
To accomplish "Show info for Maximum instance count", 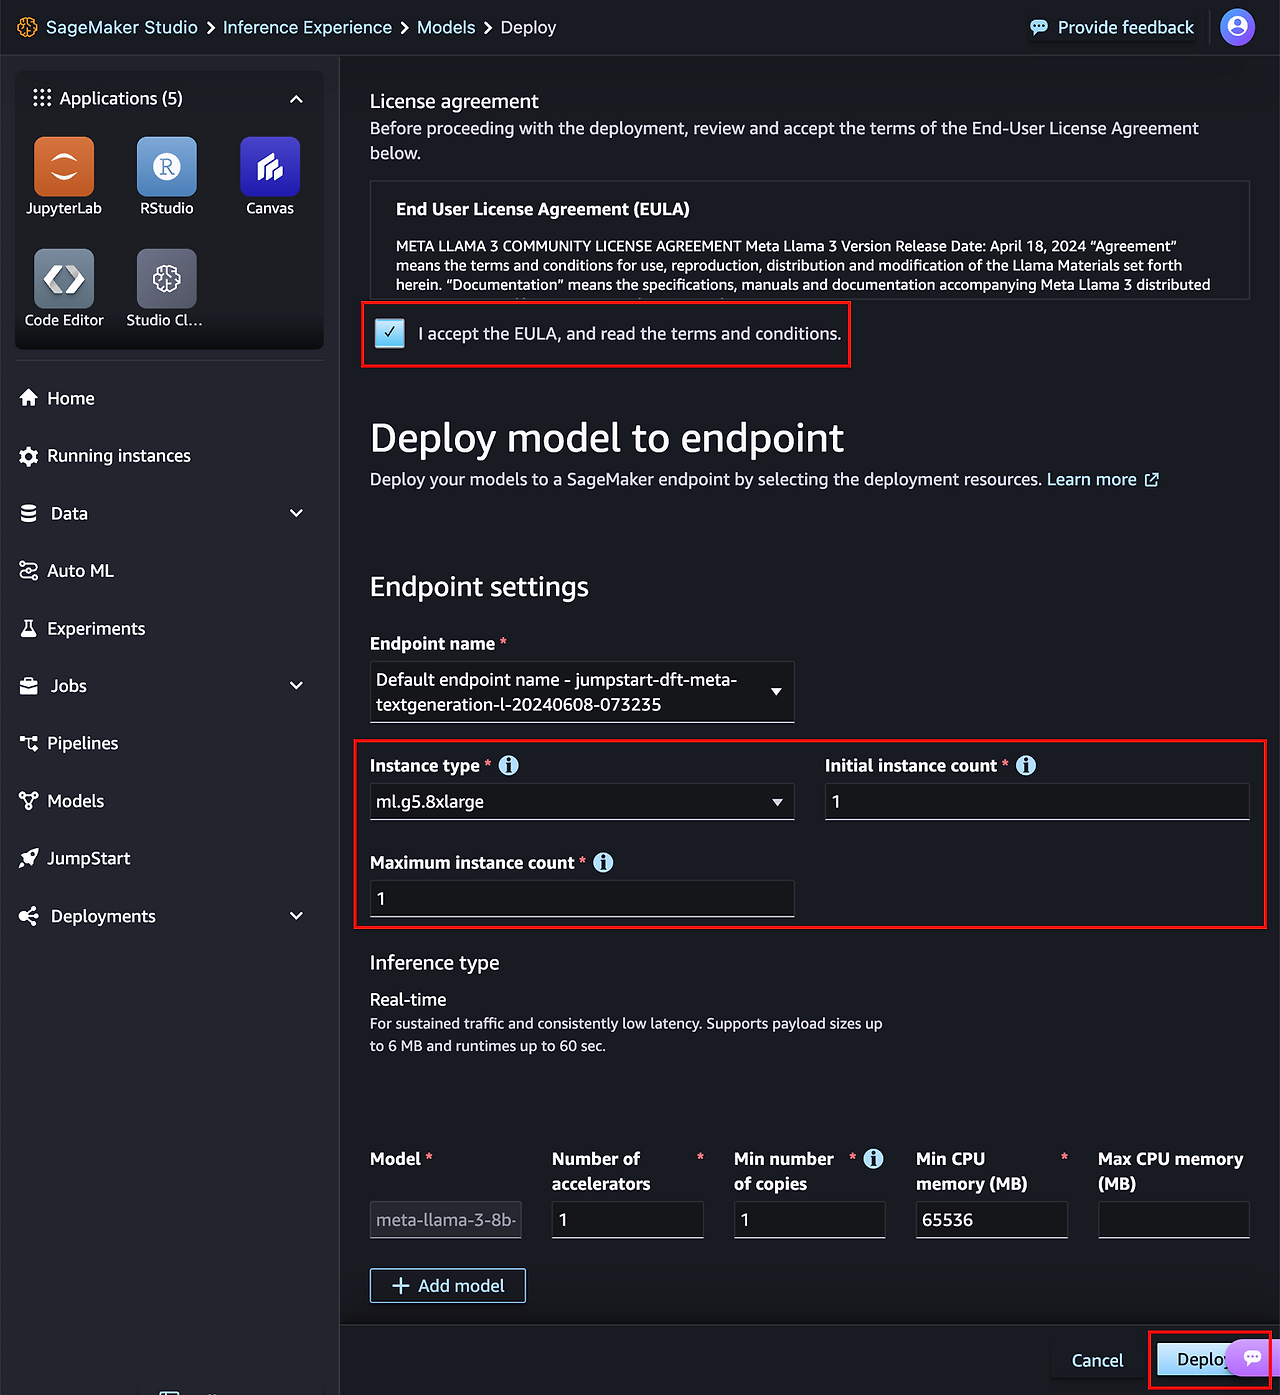I will [603, 862].
